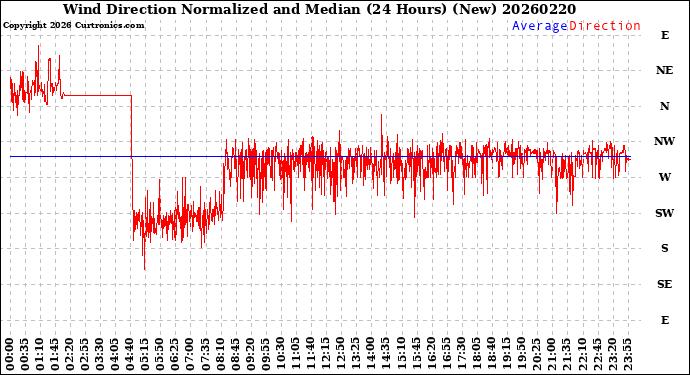Screen dimensions: 690x375
Task: Click the 22:10 time axis label
Action: coord(583,355)
